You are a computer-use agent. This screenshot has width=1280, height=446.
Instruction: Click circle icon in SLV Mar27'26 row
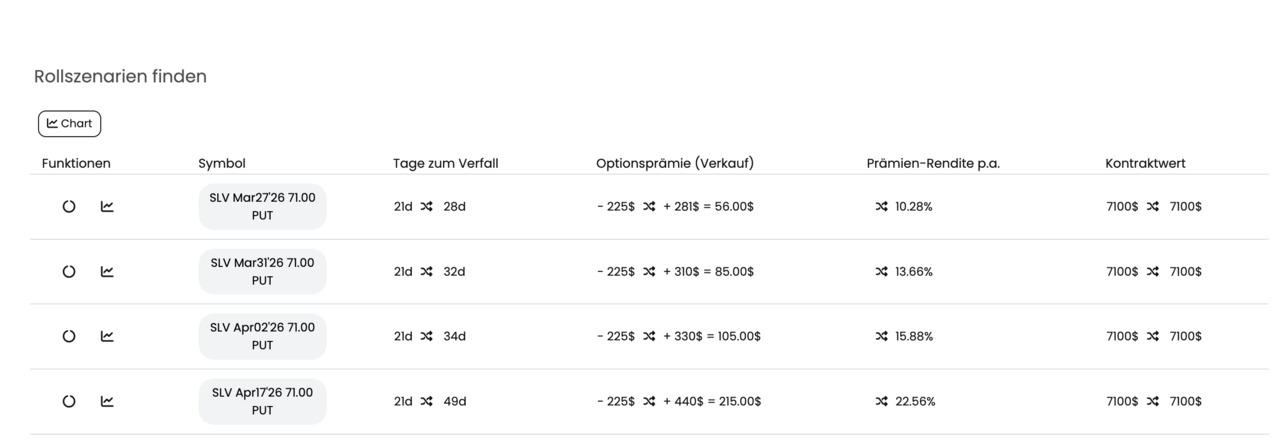(69, 207)
